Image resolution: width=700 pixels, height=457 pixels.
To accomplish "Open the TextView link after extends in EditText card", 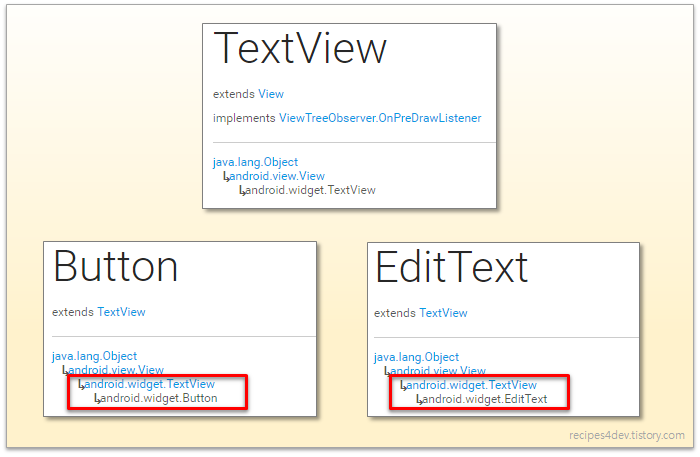I will click(443, 313).
